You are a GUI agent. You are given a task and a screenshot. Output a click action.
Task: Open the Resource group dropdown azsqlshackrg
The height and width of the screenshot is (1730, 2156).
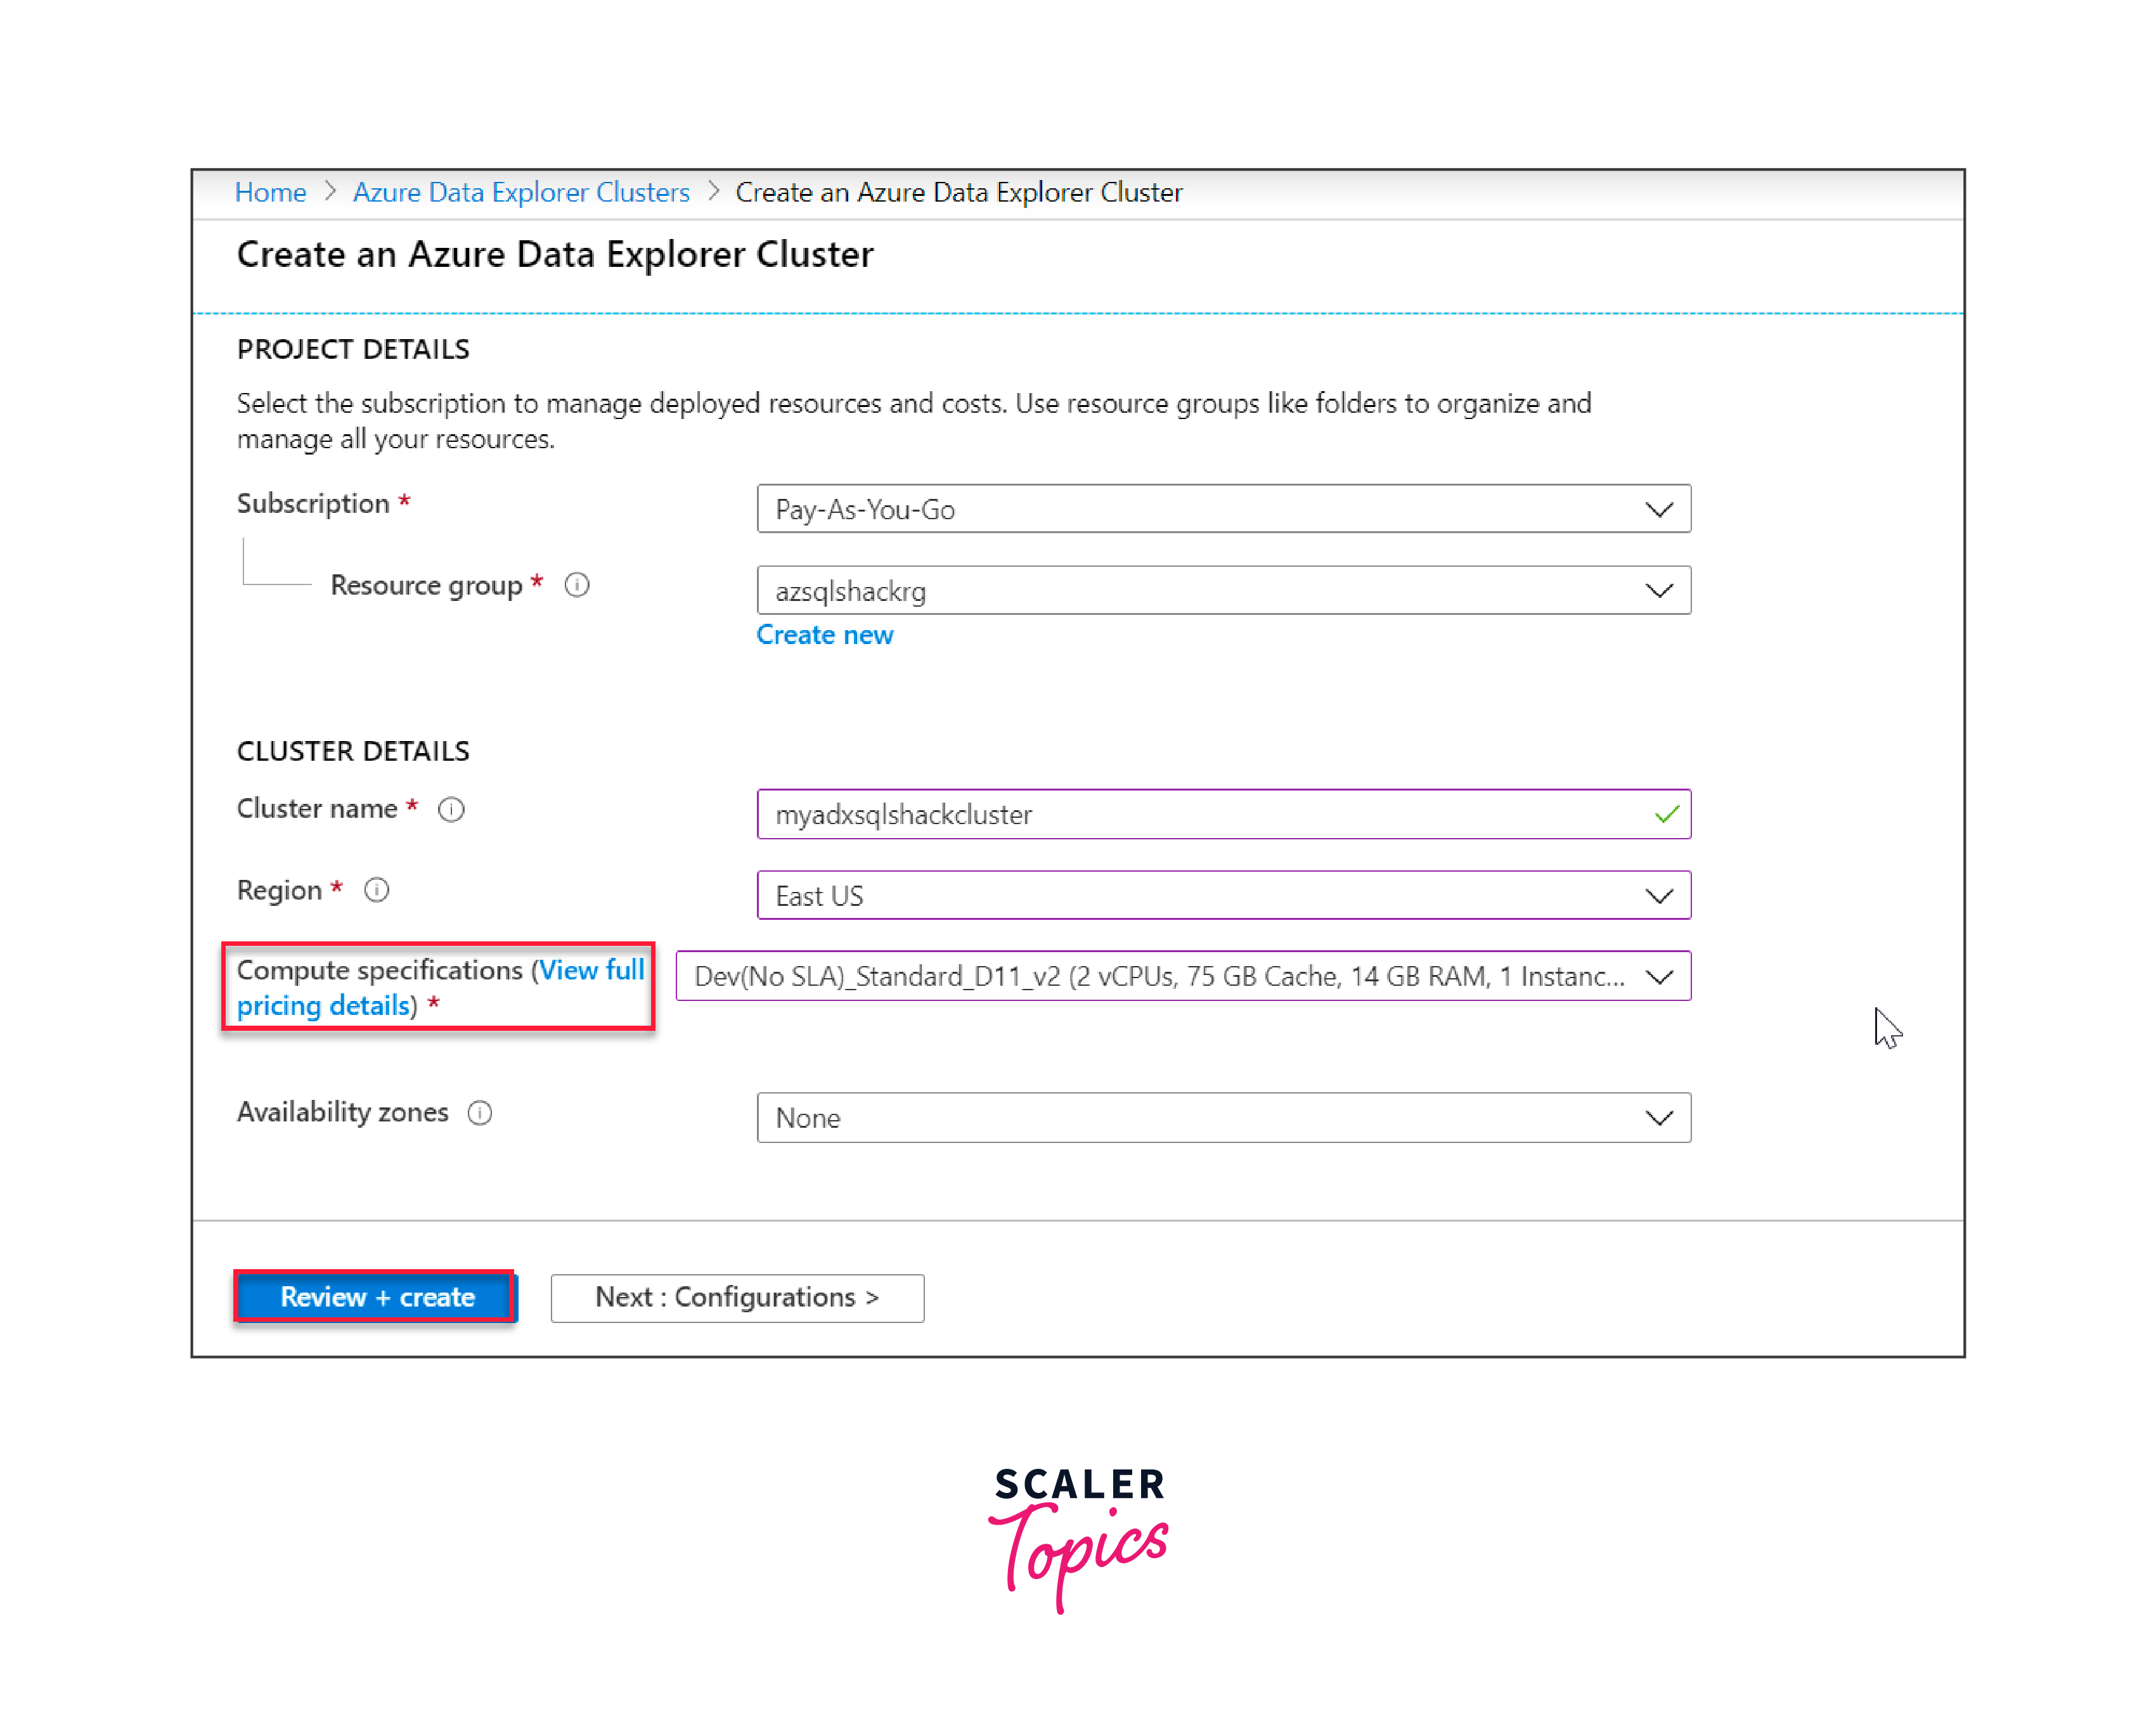(x=1223, y=590)
